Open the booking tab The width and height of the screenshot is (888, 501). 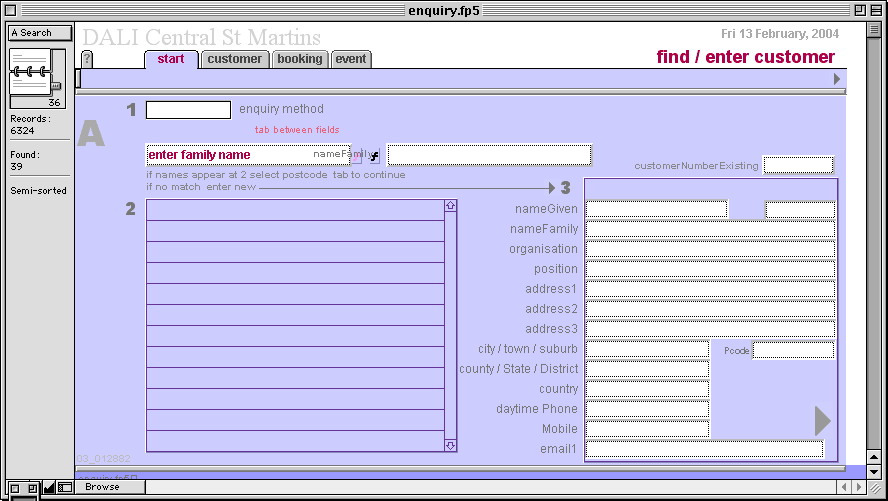tap(299, 59)
